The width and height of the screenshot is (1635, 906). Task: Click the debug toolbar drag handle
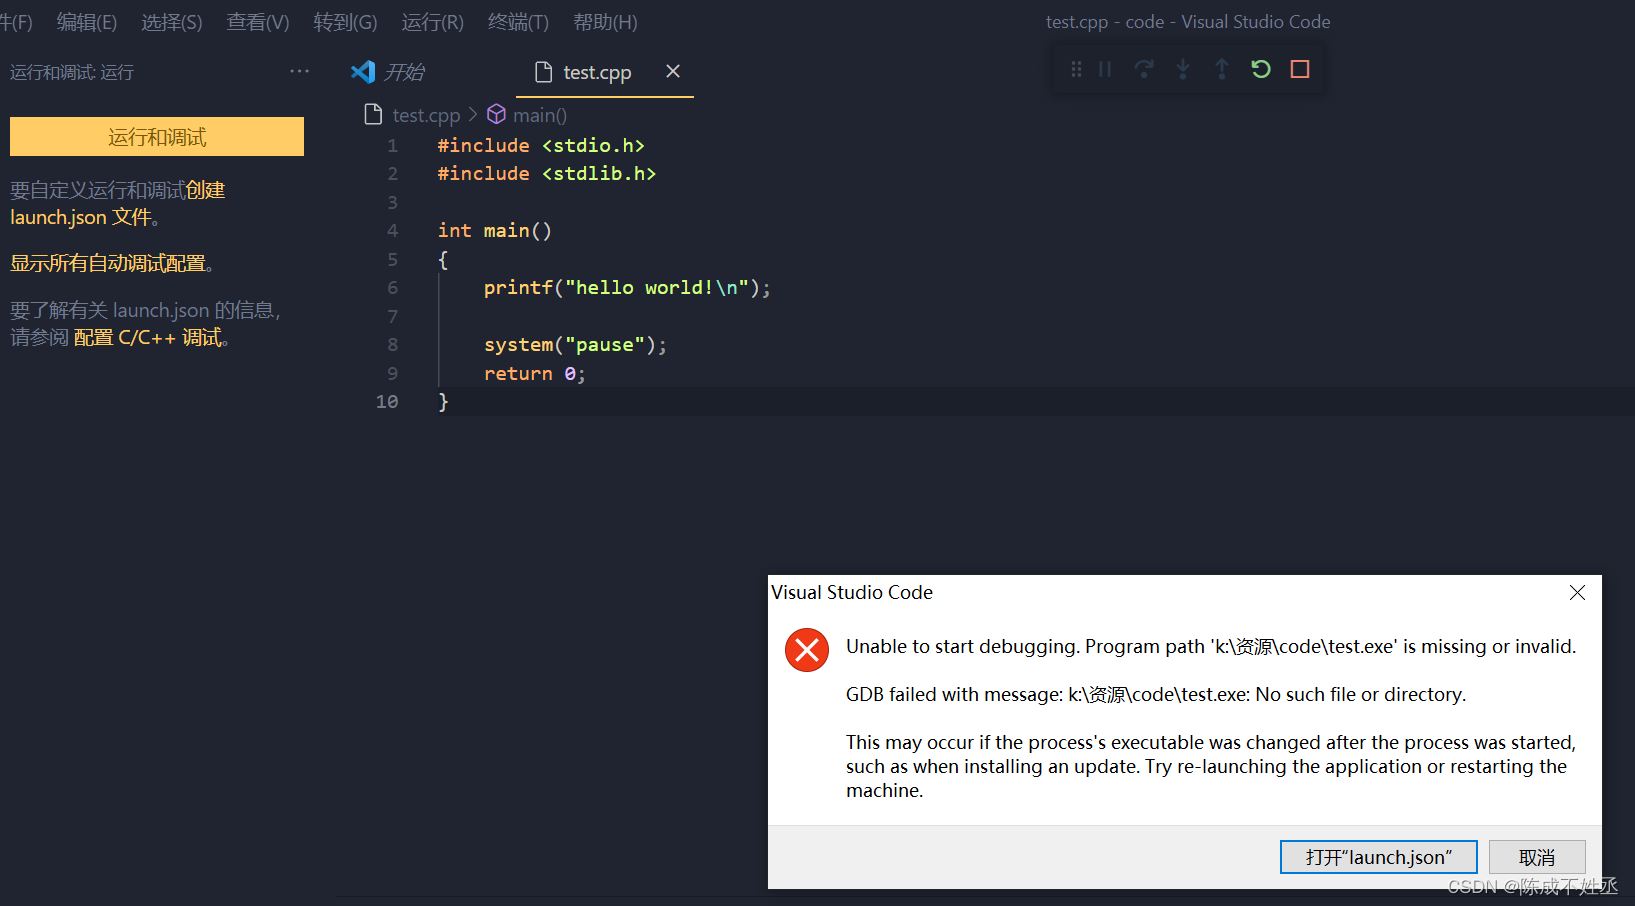tap(1076, 69)
